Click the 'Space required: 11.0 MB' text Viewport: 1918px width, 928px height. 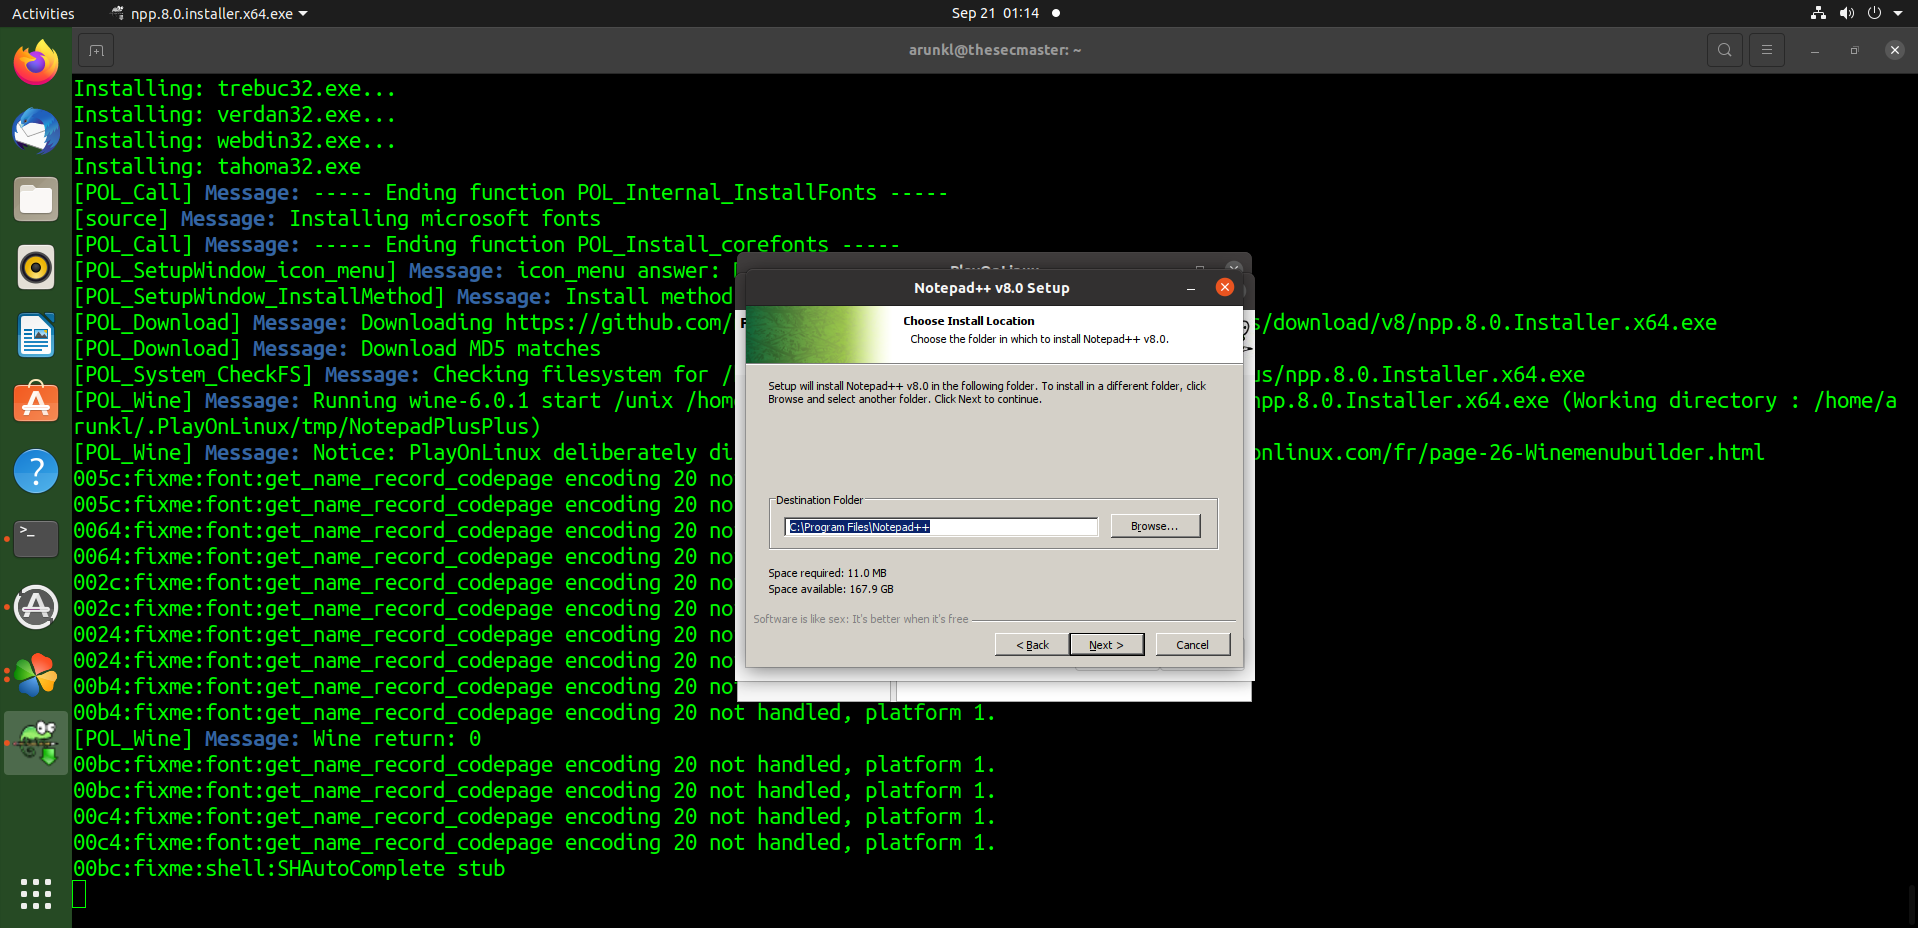pyautogui.click(x=827, y=573)
